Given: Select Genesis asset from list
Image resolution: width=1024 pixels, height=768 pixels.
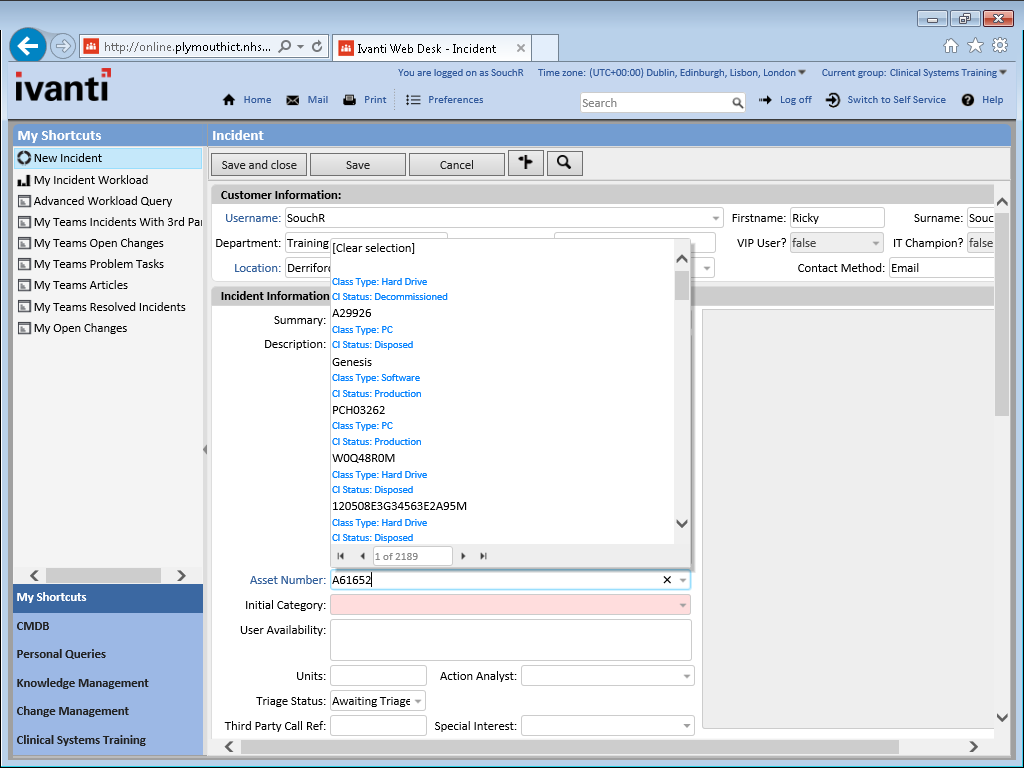Looking at the screenshot, I should [352, 362].
